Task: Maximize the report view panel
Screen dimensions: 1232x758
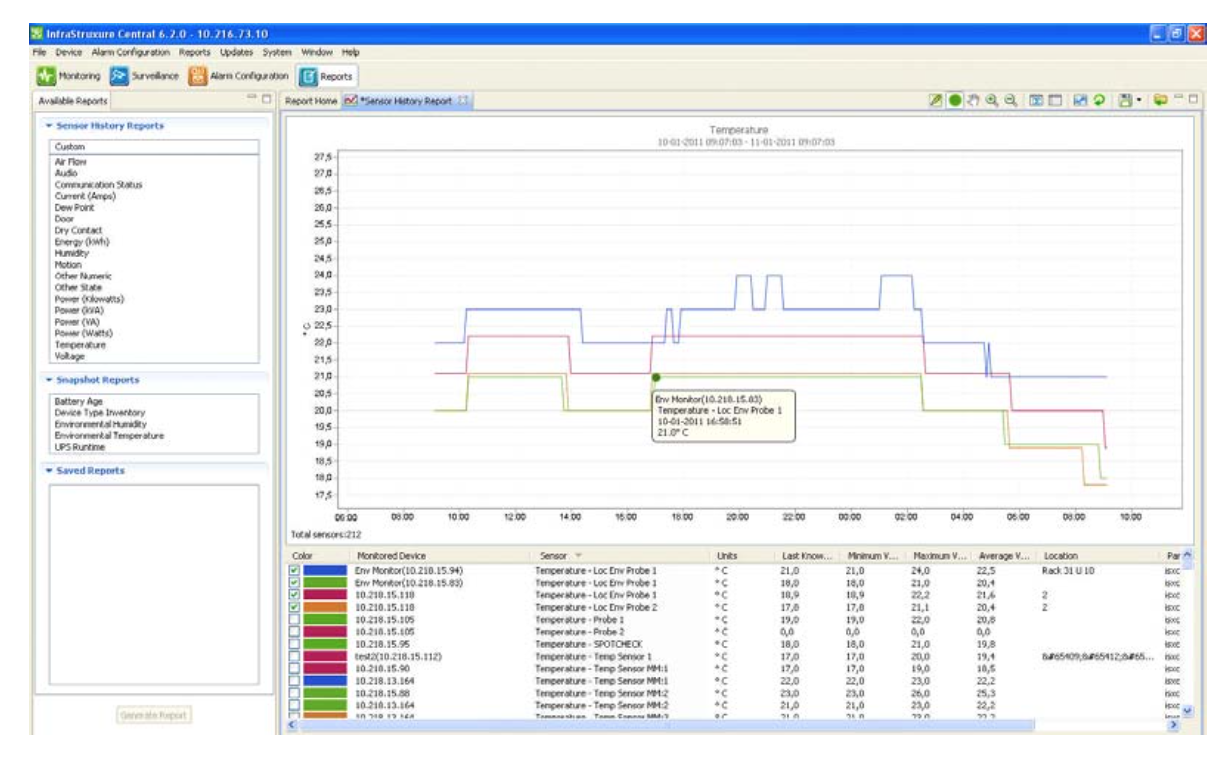Action: 1194,100
